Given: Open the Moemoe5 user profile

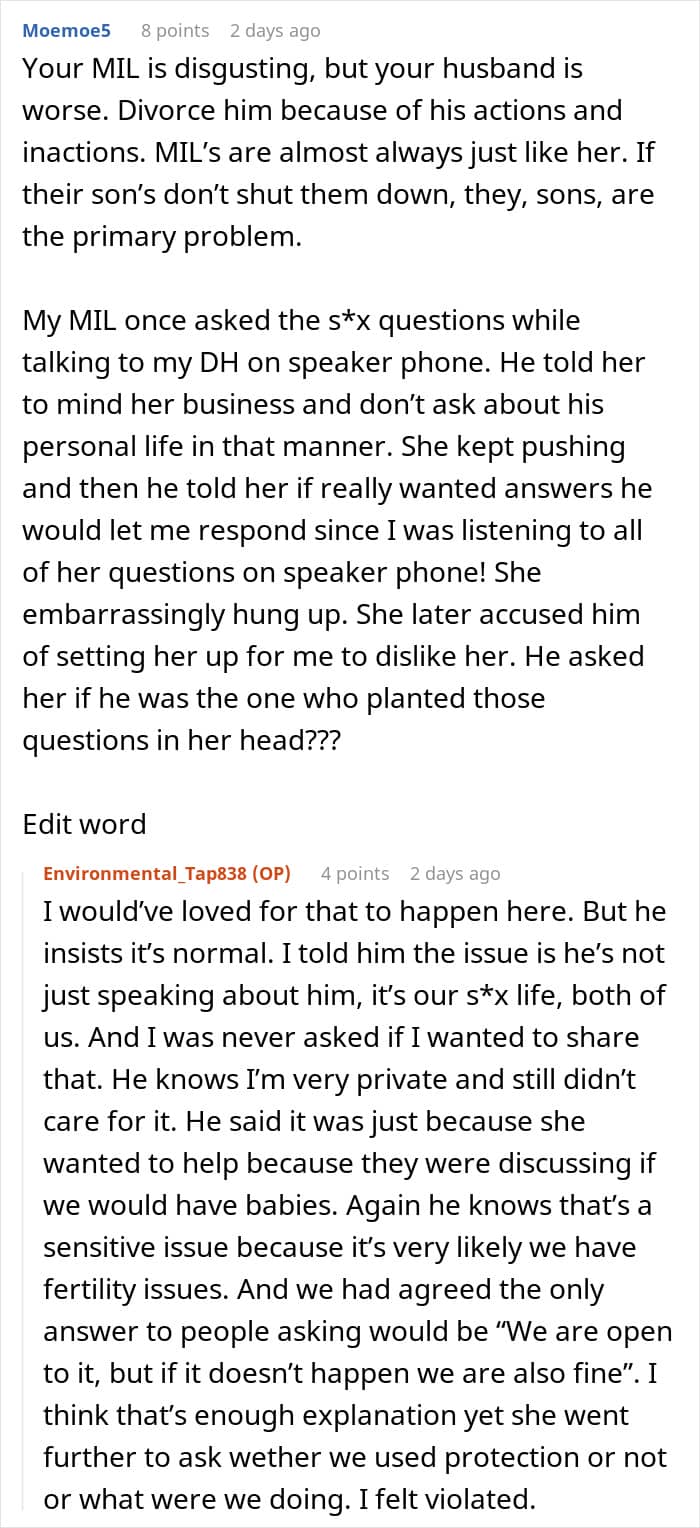Looking at the screenshot, I should coord(66,31).
